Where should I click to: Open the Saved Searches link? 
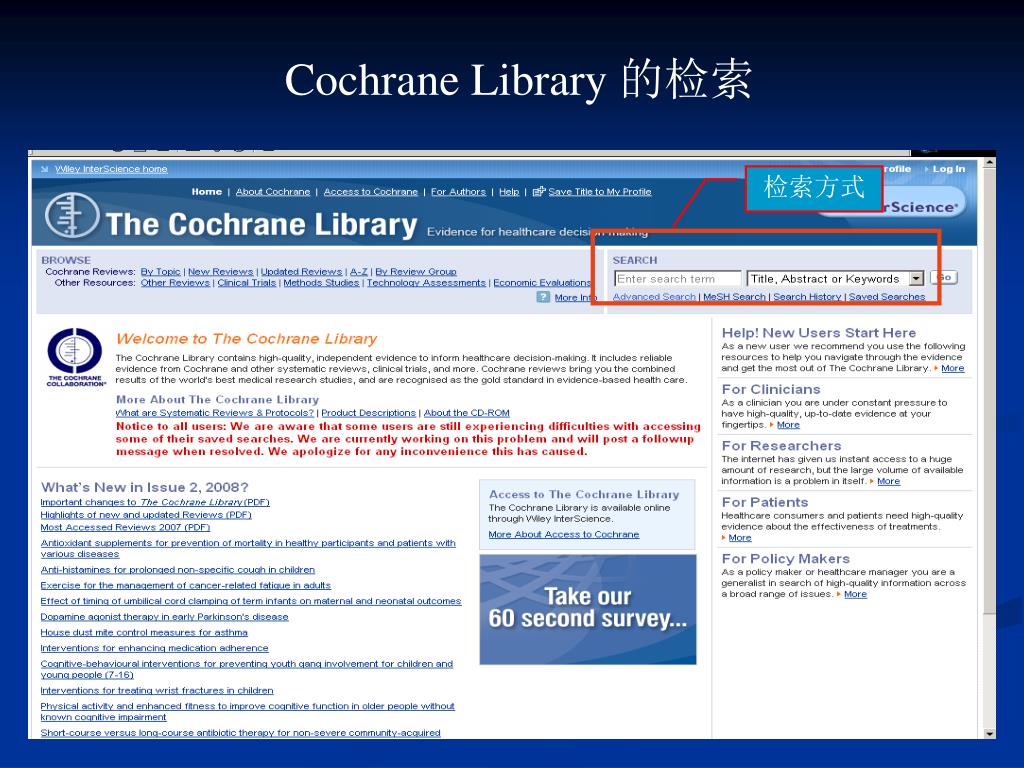pos(887,296)
